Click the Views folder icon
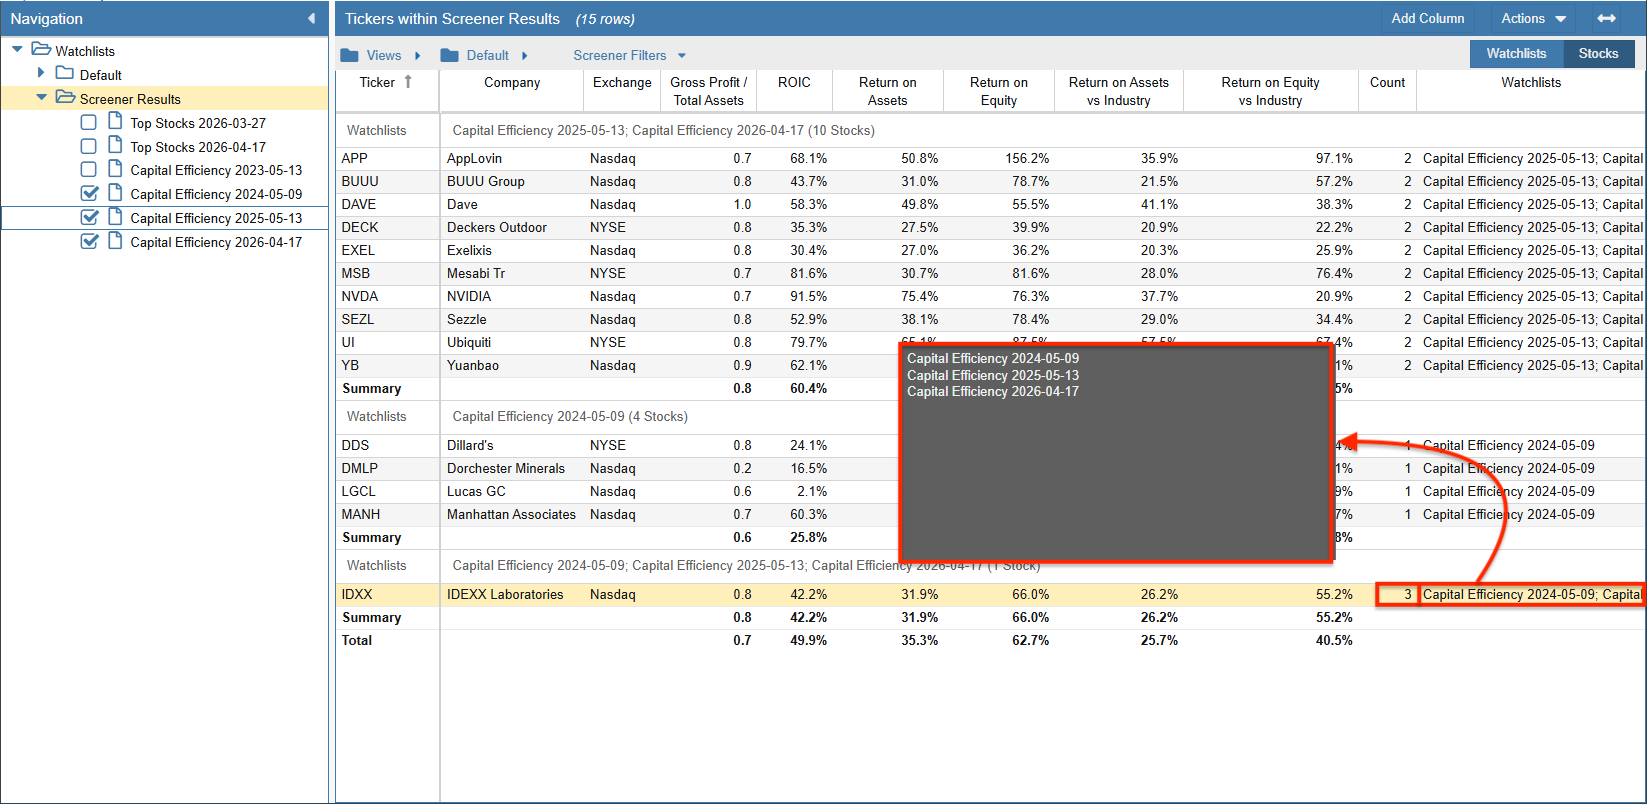1647x804 pixels. click(x=349, y=56)
